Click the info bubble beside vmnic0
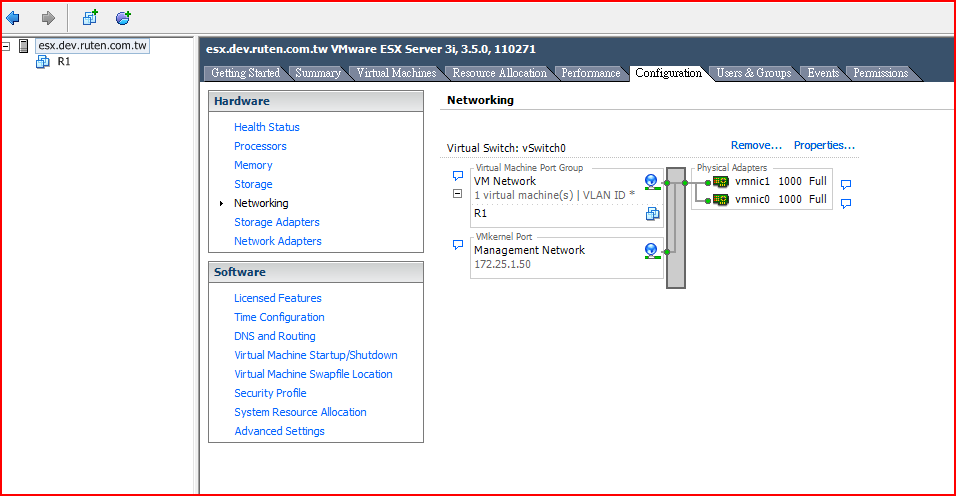Screen dimensions: 956x496 [x=846, y=204]
